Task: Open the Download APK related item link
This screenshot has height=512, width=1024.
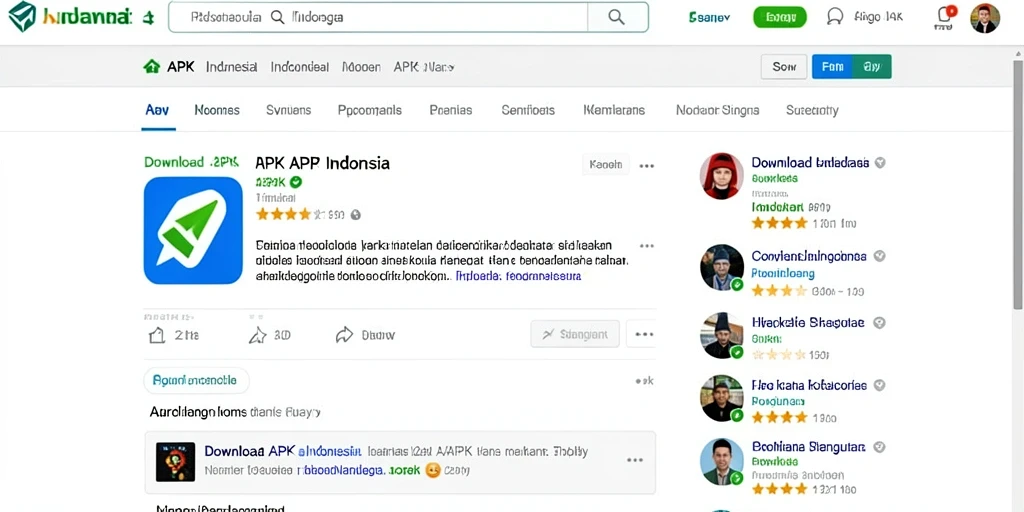Action: coord(283,451)
